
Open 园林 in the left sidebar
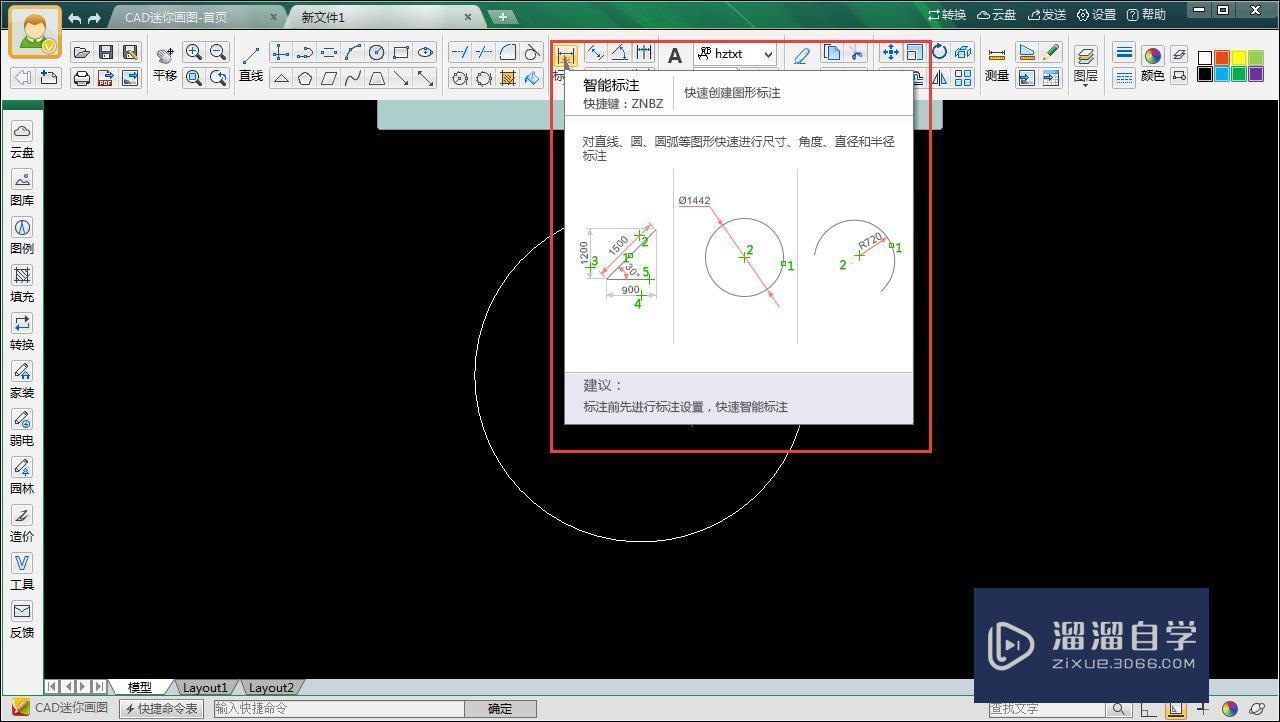[22, 476]
